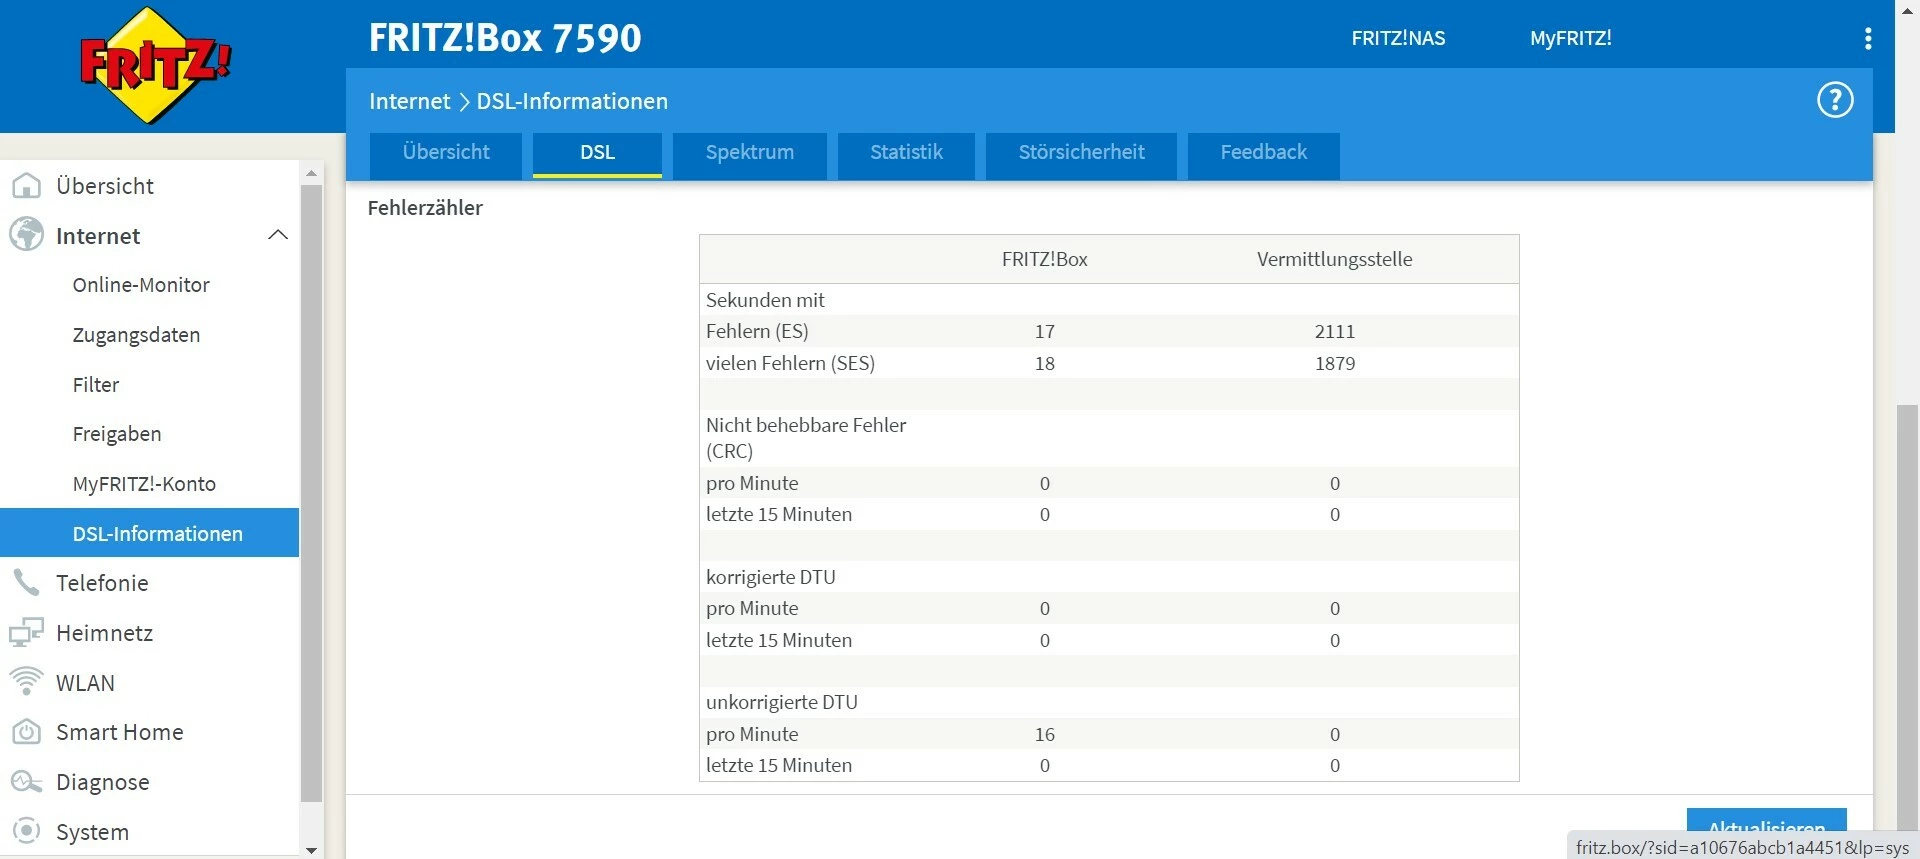The width and height of the screenshot is (1920, 859).
Task: Open WLAN menu label
Action: point(86,683)
